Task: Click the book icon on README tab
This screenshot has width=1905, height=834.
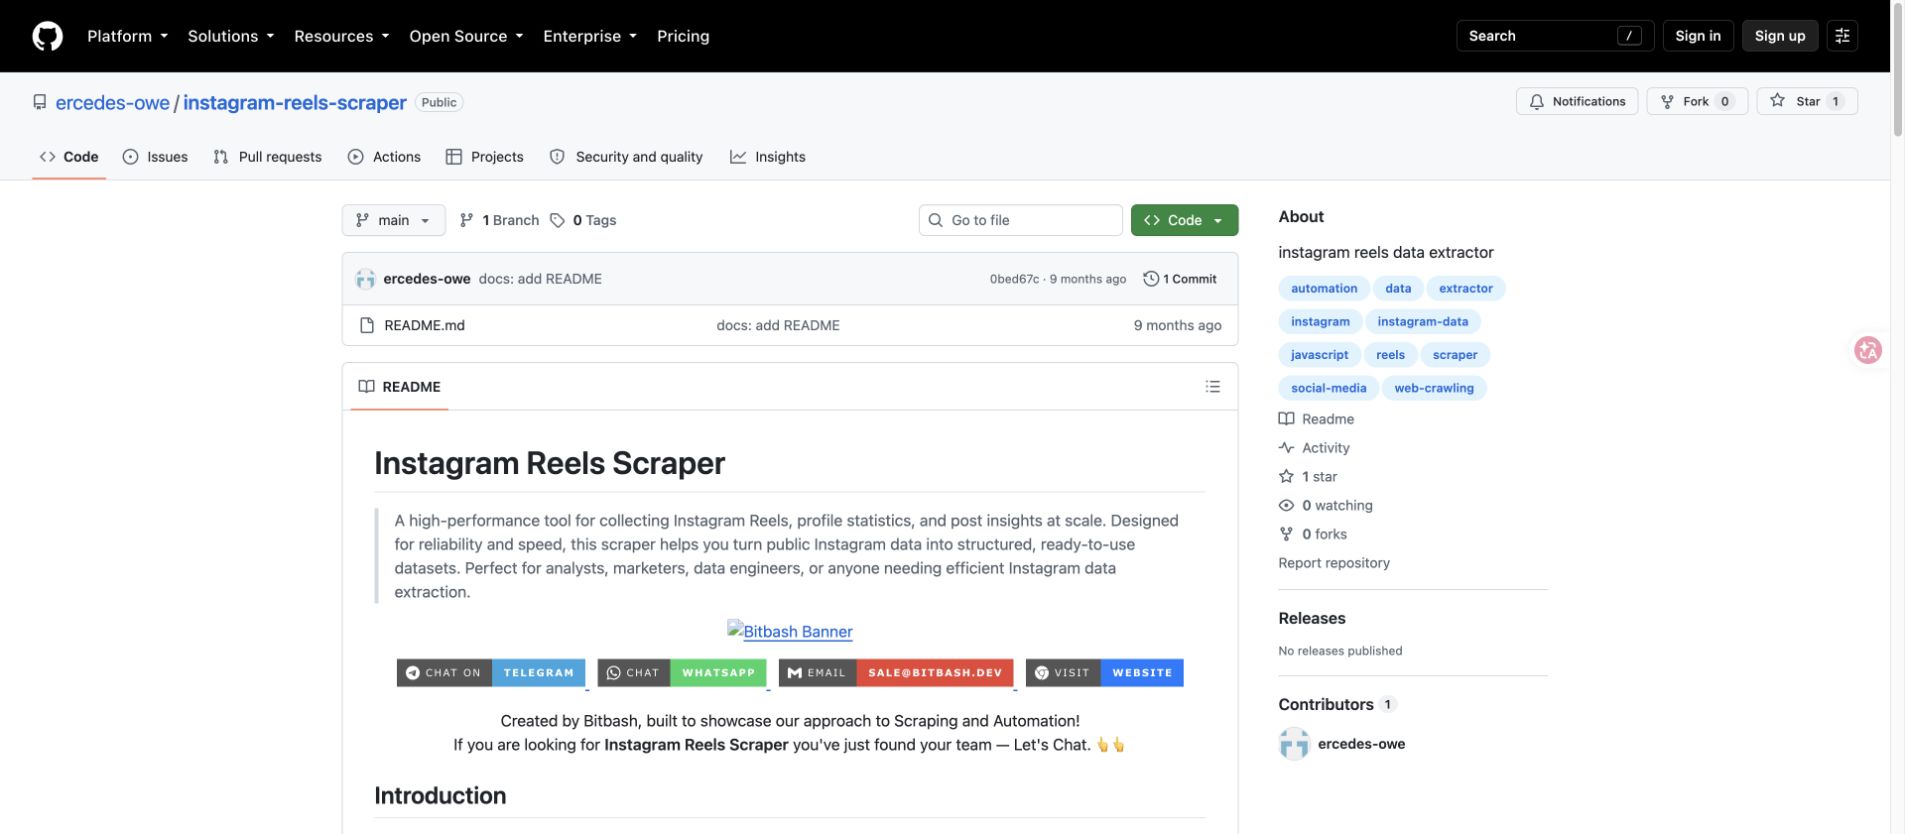Action: 366,386
